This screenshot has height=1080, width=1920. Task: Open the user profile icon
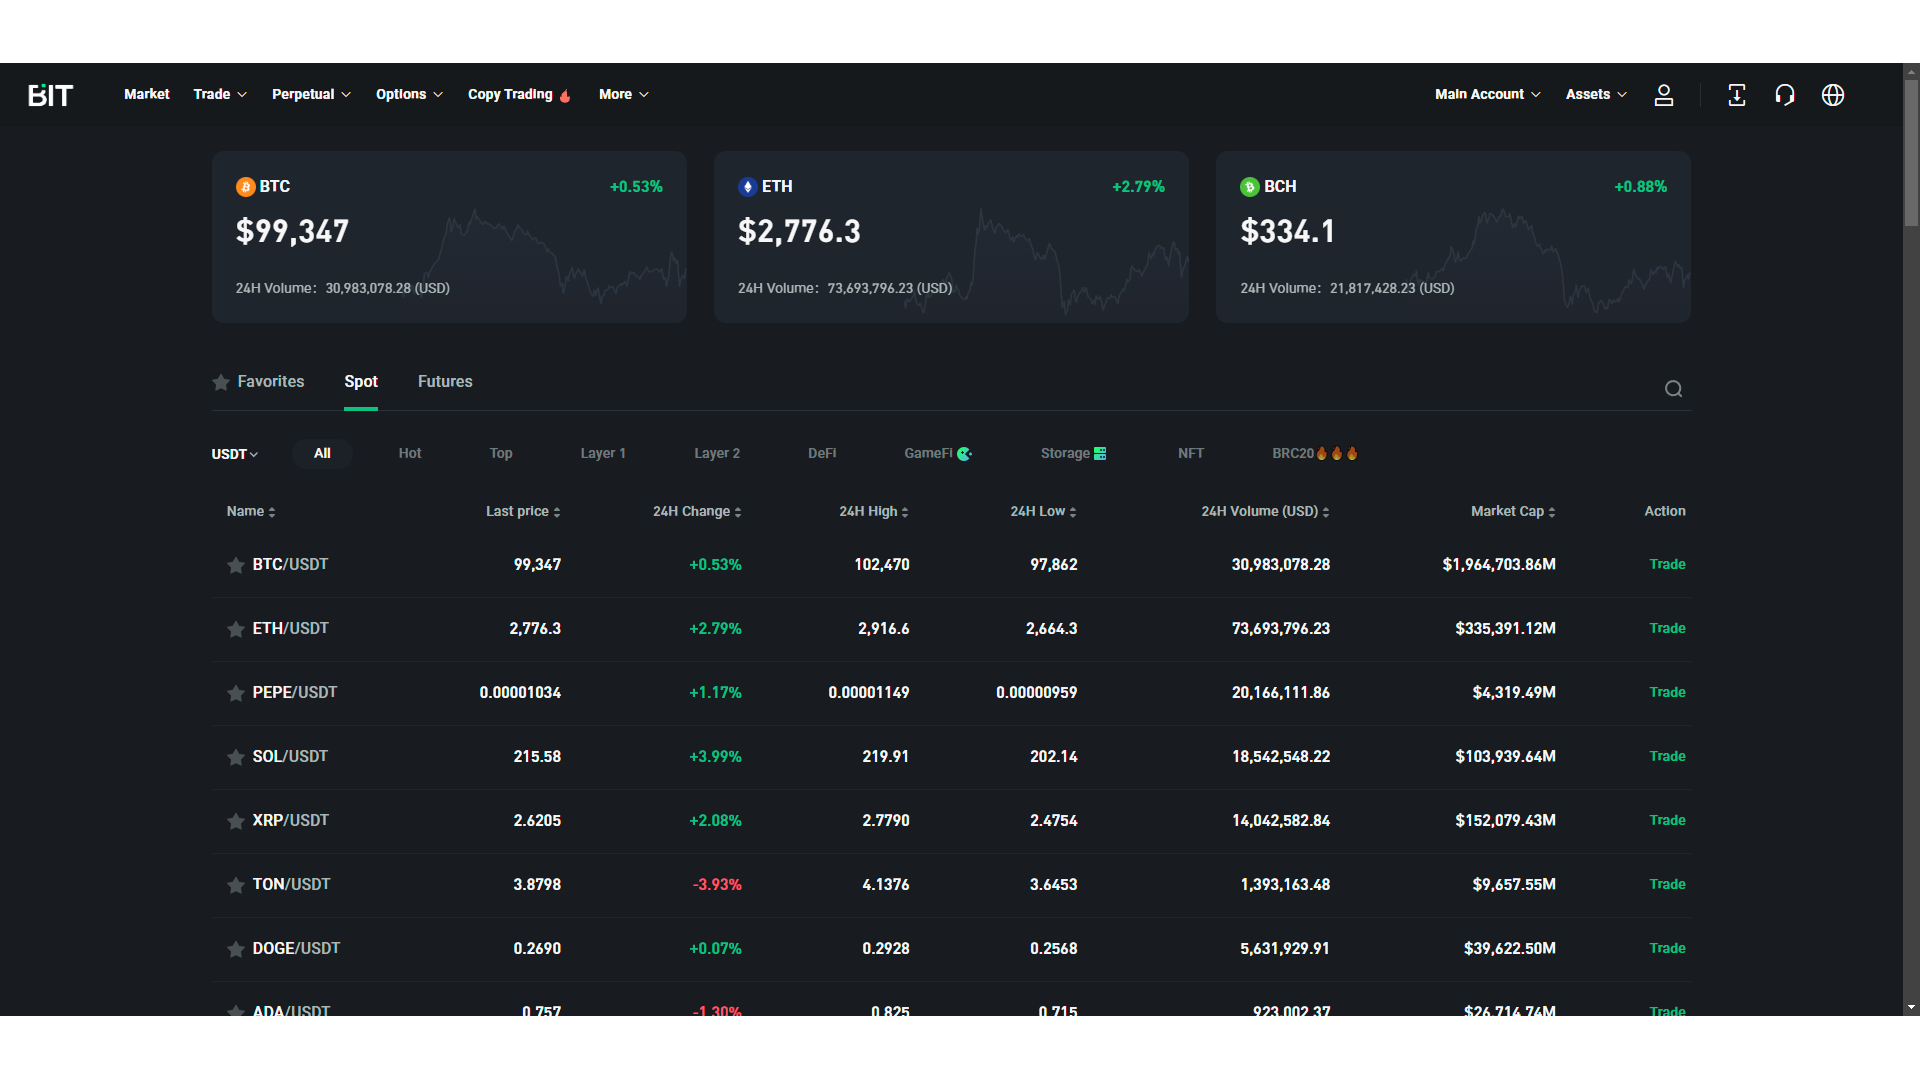tap(1663, 95)
